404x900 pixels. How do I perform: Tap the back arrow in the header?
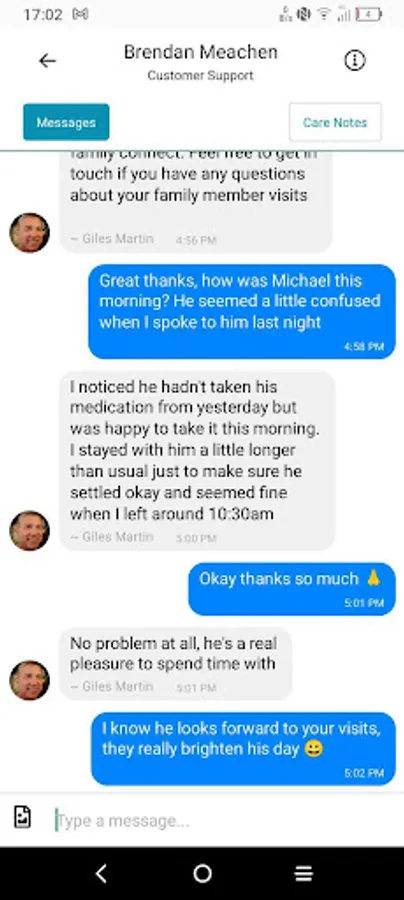(x=48, y=60)
